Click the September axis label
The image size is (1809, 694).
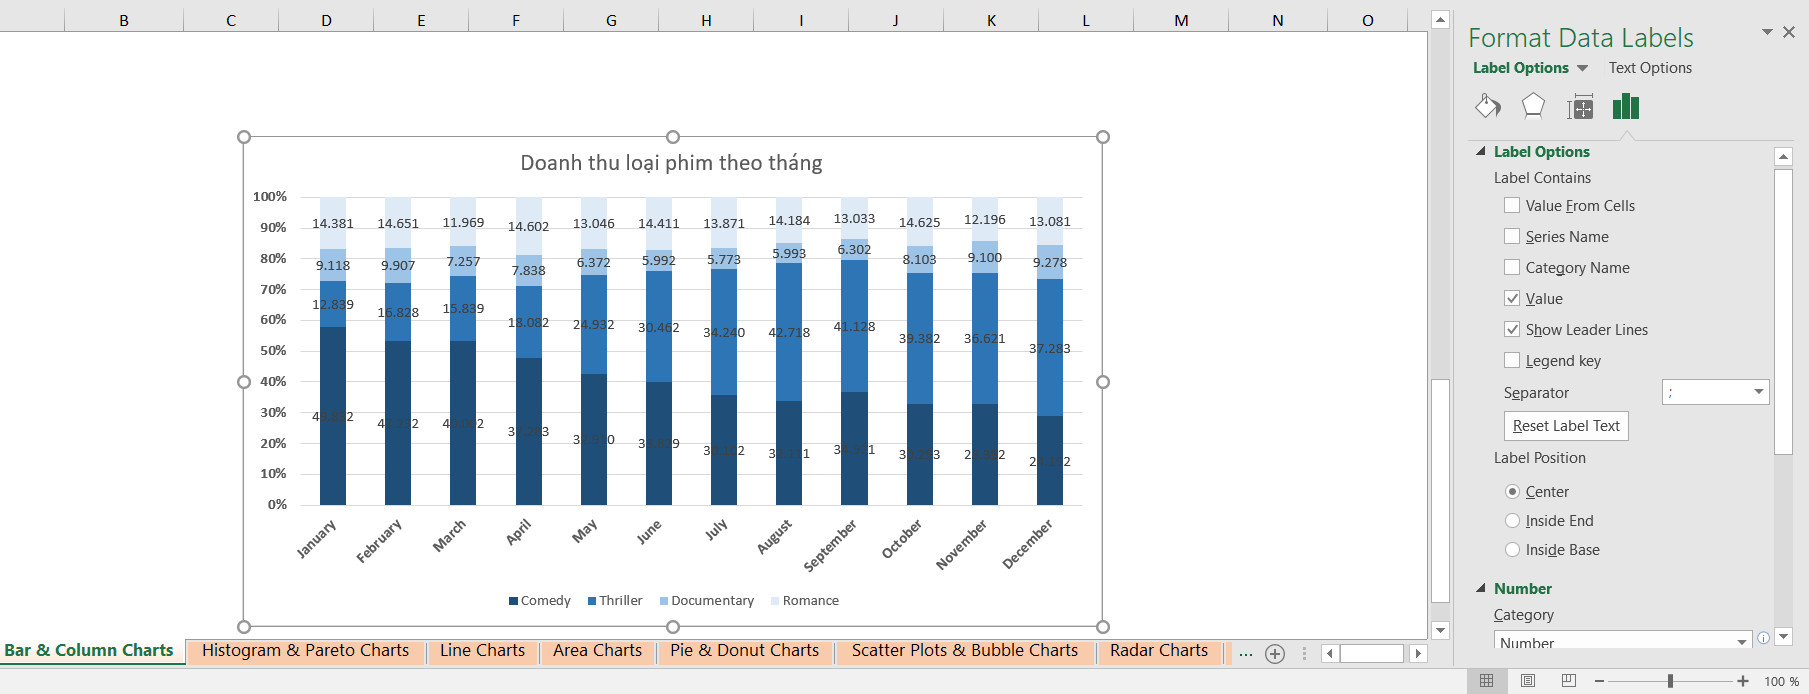(x=830, y=545)
